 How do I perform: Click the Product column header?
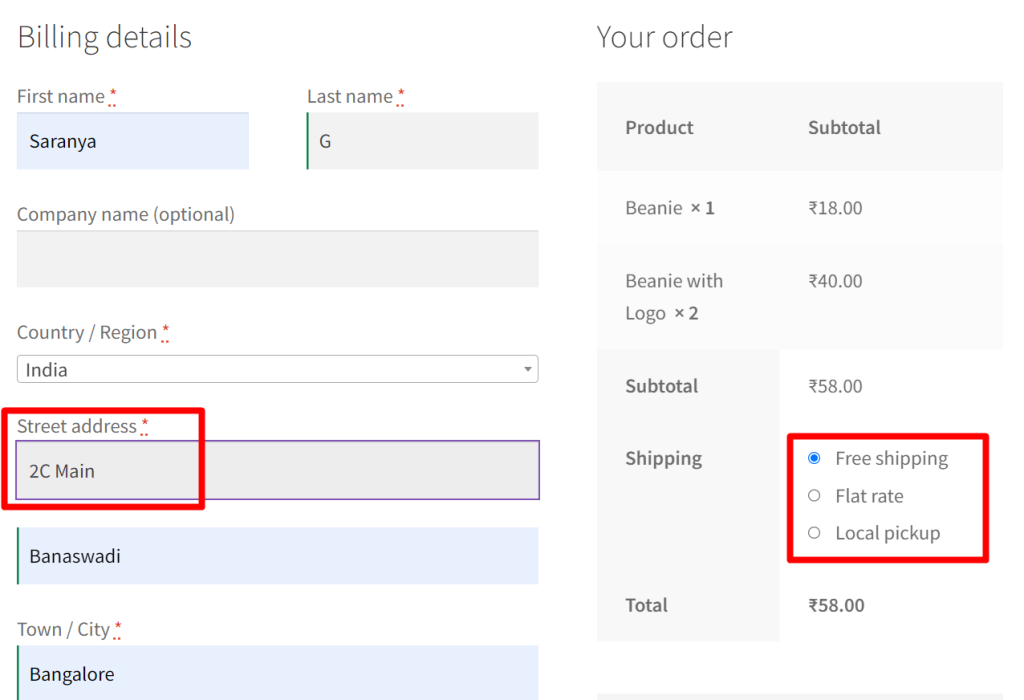[658, 127]
